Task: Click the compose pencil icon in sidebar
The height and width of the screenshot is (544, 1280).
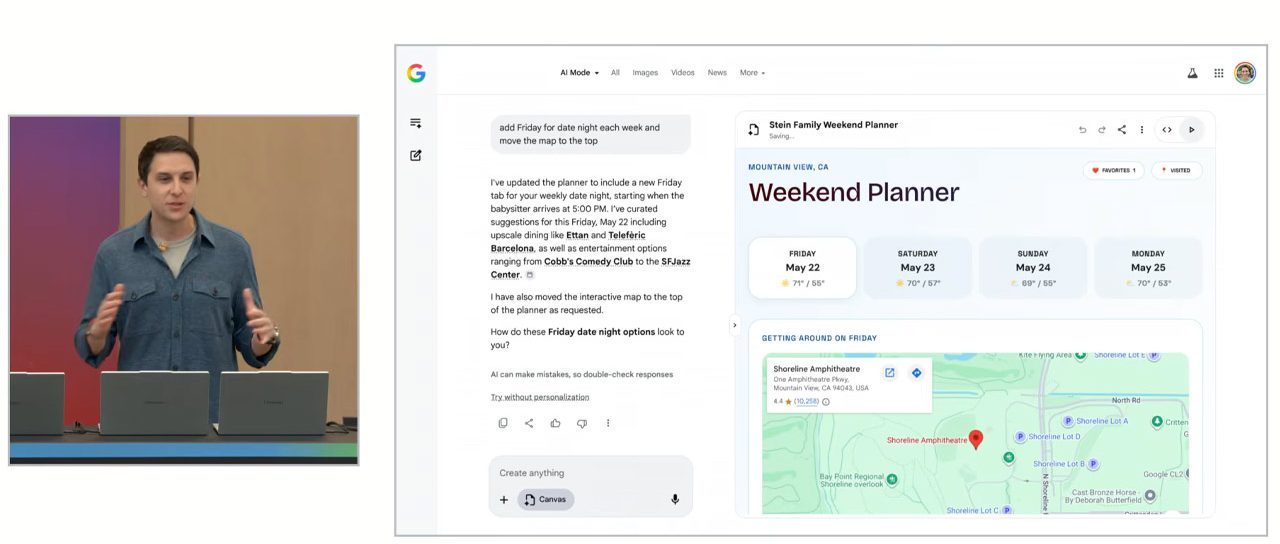Action: [416, 155]
